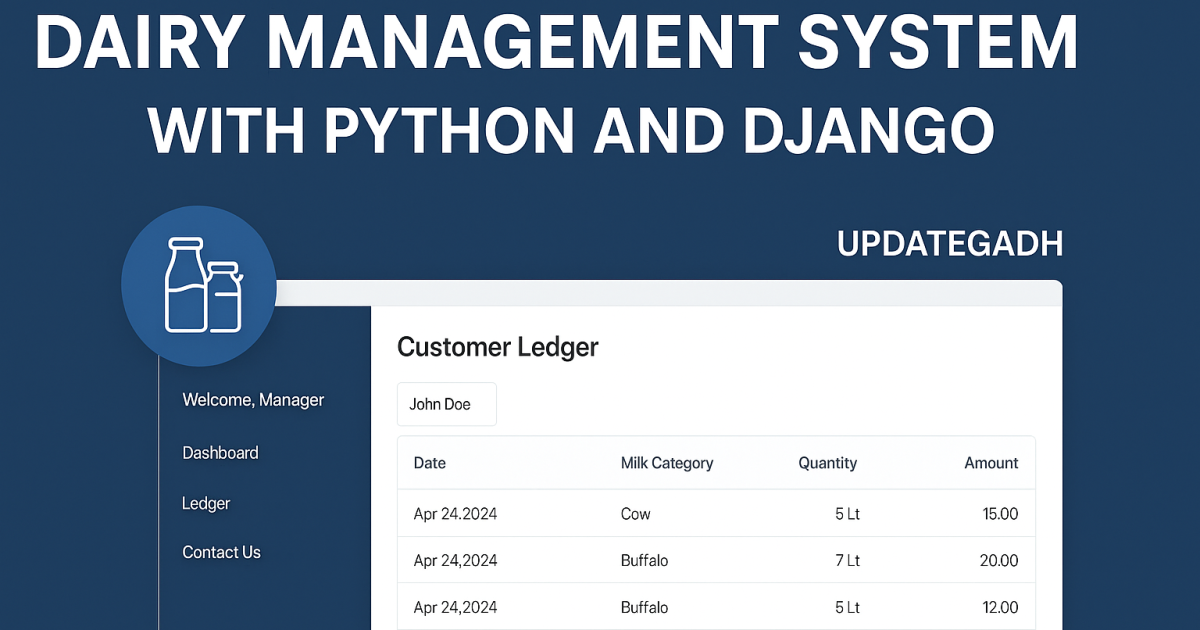This screenshot has width=1200, height=630.
Task: Select the Customer Ledger heading
Action: (x=498, y=347)
